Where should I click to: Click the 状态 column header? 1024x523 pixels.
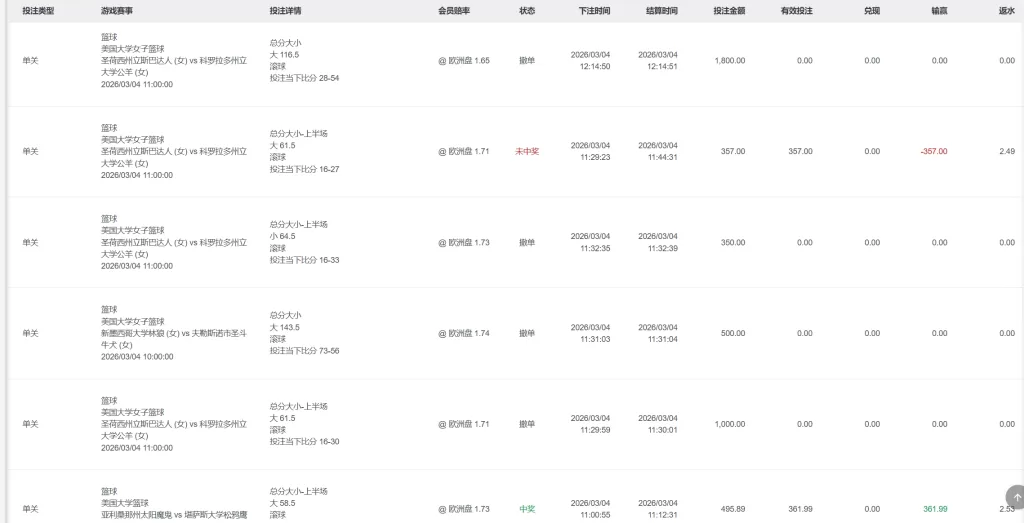(x=527, y=10)
